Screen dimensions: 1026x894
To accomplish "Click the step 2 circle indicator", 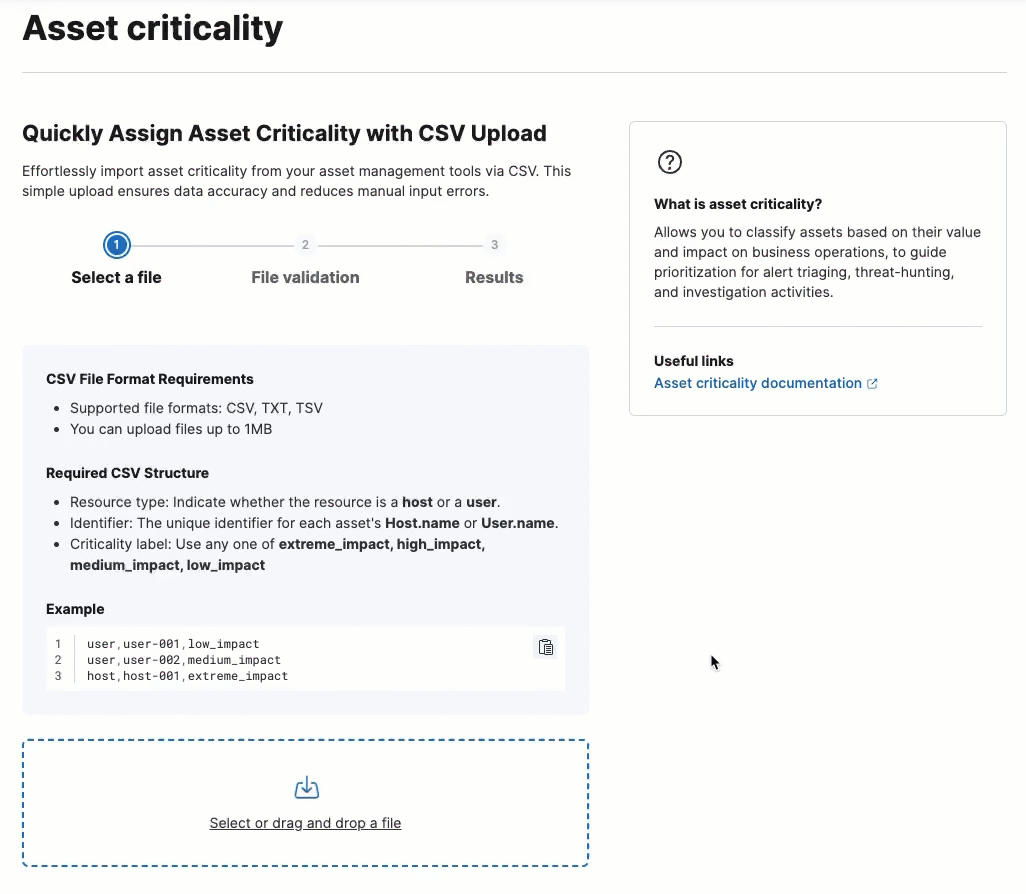I will tap(305, 244).
